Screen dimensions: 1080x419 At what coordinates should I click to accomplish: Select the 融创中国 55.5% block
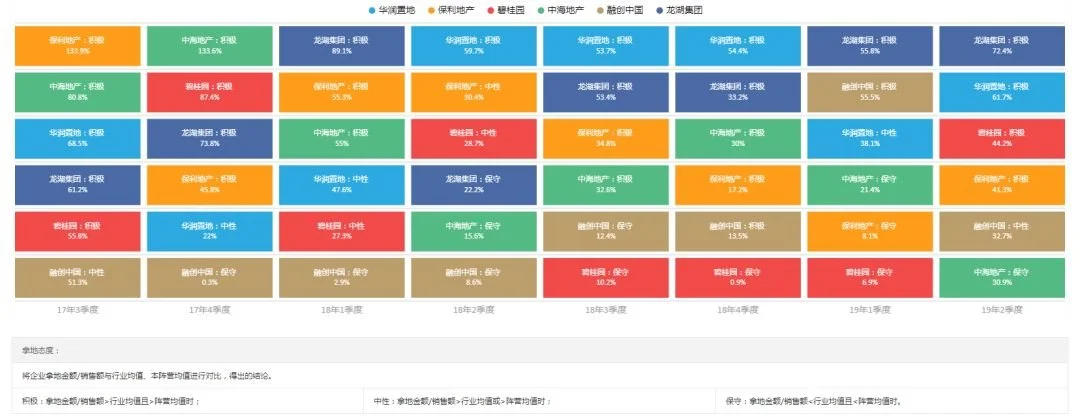pos(871,92)
